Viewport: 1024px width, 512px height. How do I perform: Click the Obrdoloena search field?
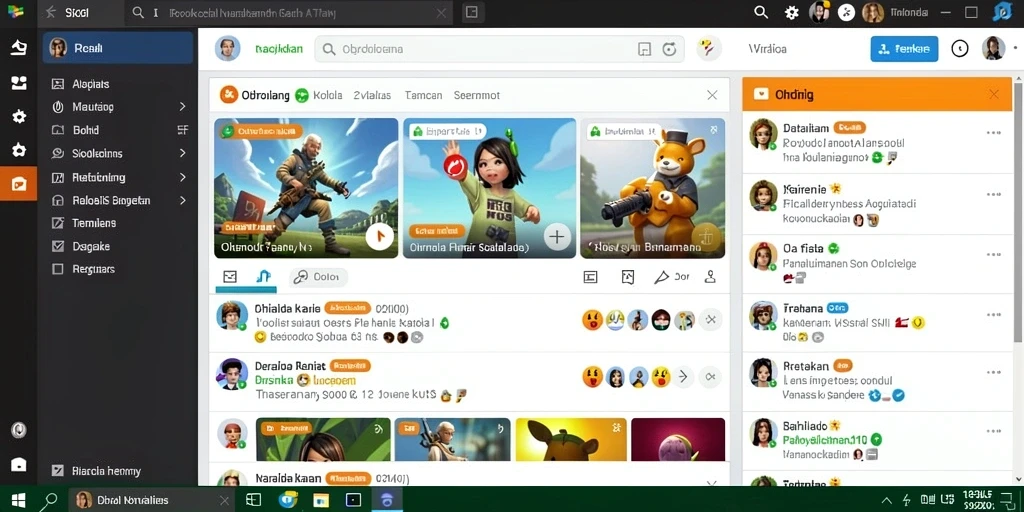point(500,49)
